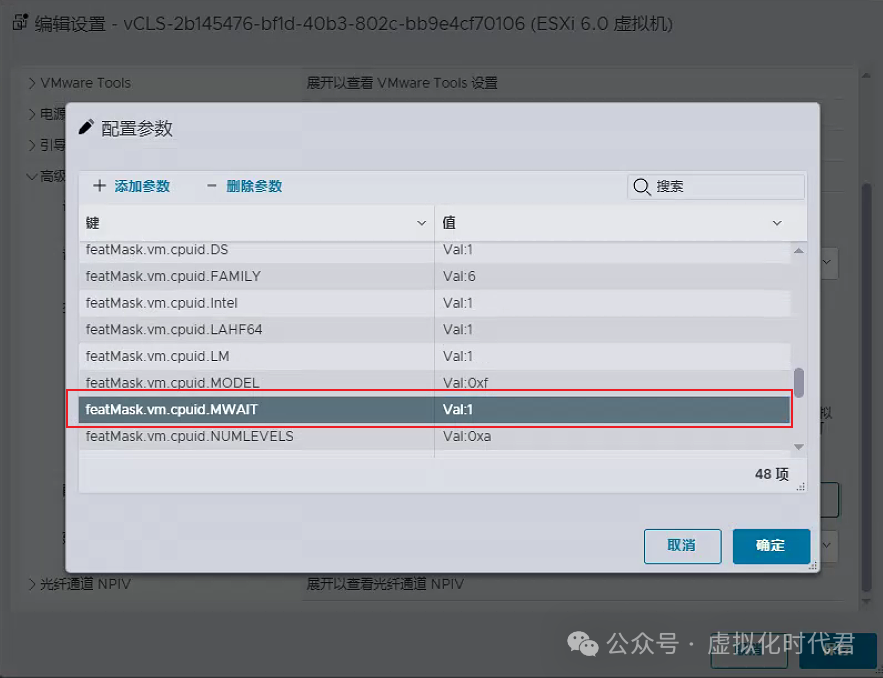Image resolution: width=883 pixels, height=678 pixels.
Task: Expand the 光纤通道 NPIV section
Action: pyautogui.click(x=32, y=584)
